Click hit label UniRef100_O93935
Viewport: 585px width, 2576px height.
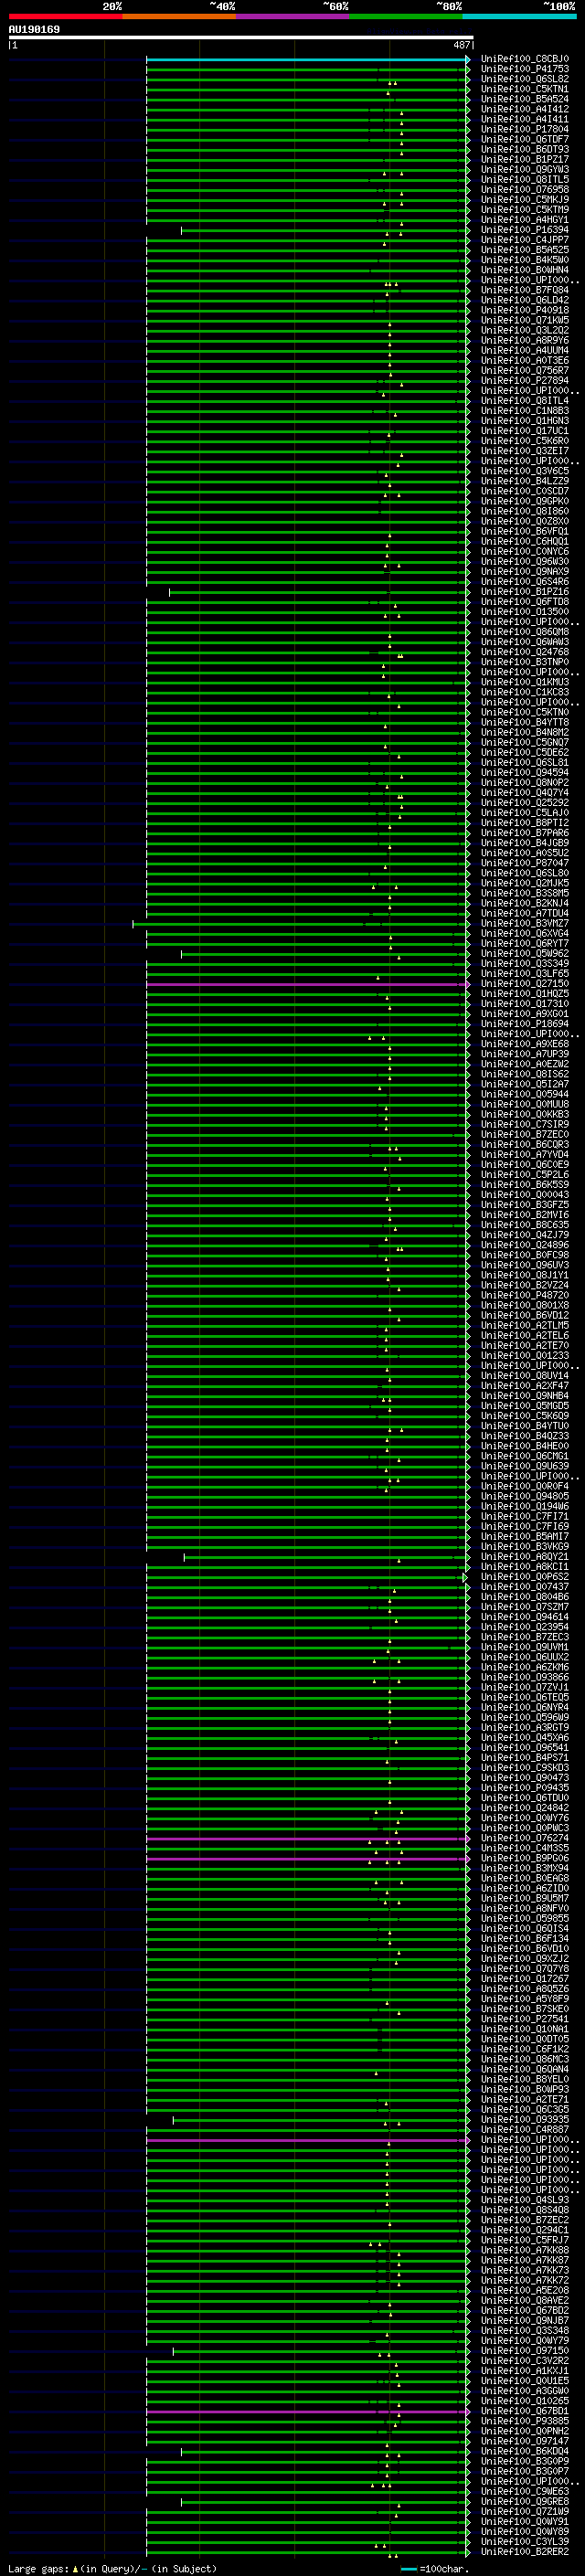(x=525, y=2120)
